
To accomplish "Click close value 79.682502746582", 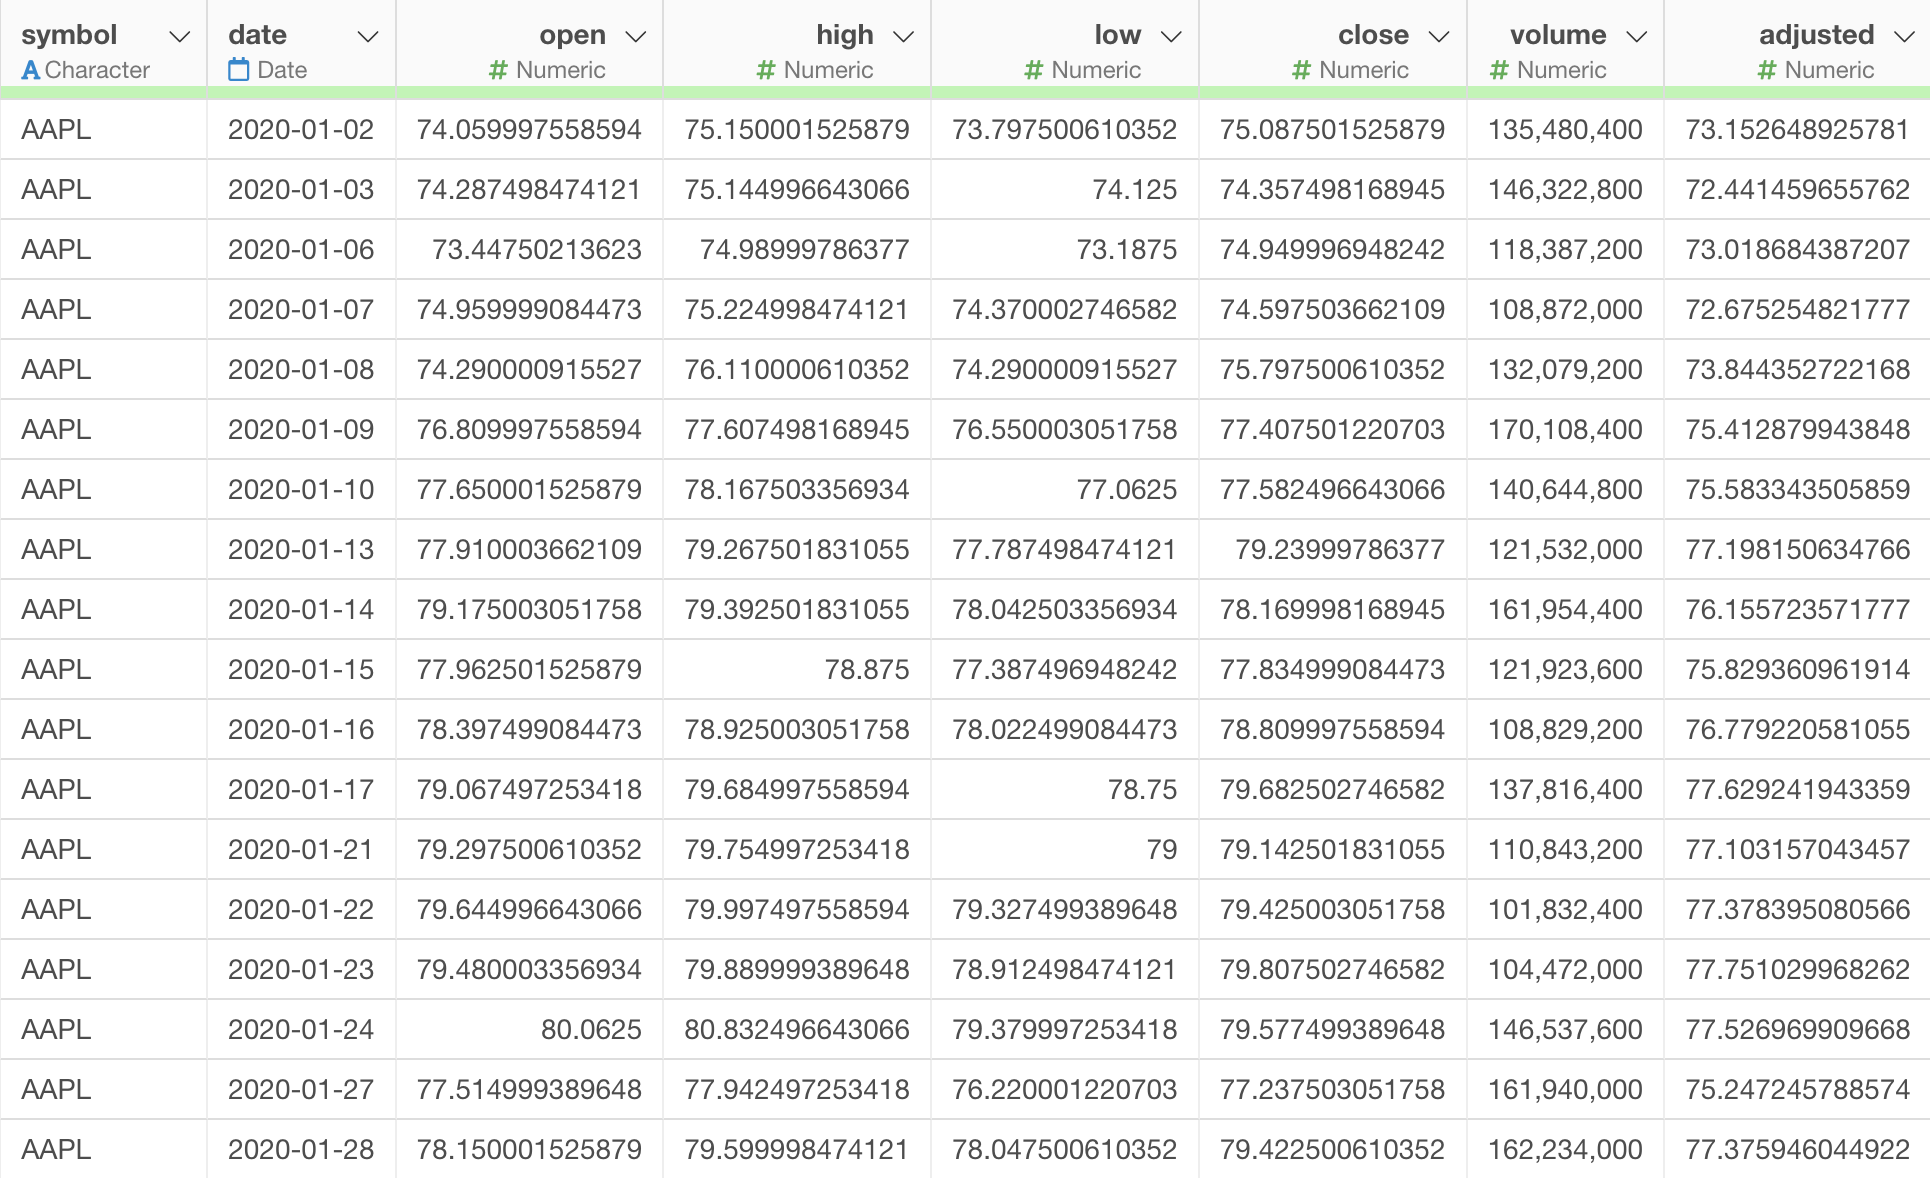I will tap(1333, 790).
